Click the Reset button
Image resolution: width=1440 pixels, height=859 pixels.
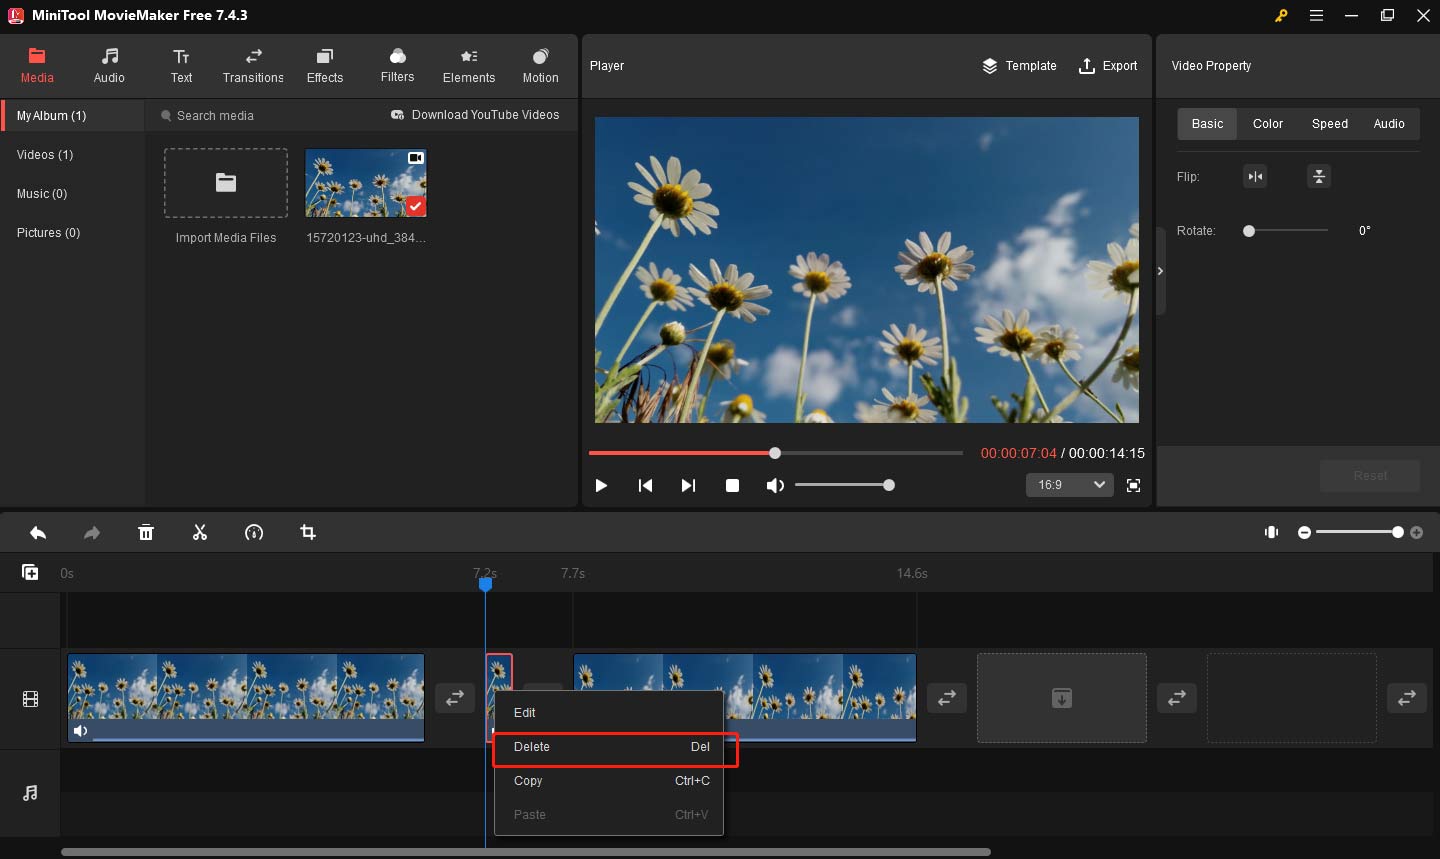pos(1370,476)
